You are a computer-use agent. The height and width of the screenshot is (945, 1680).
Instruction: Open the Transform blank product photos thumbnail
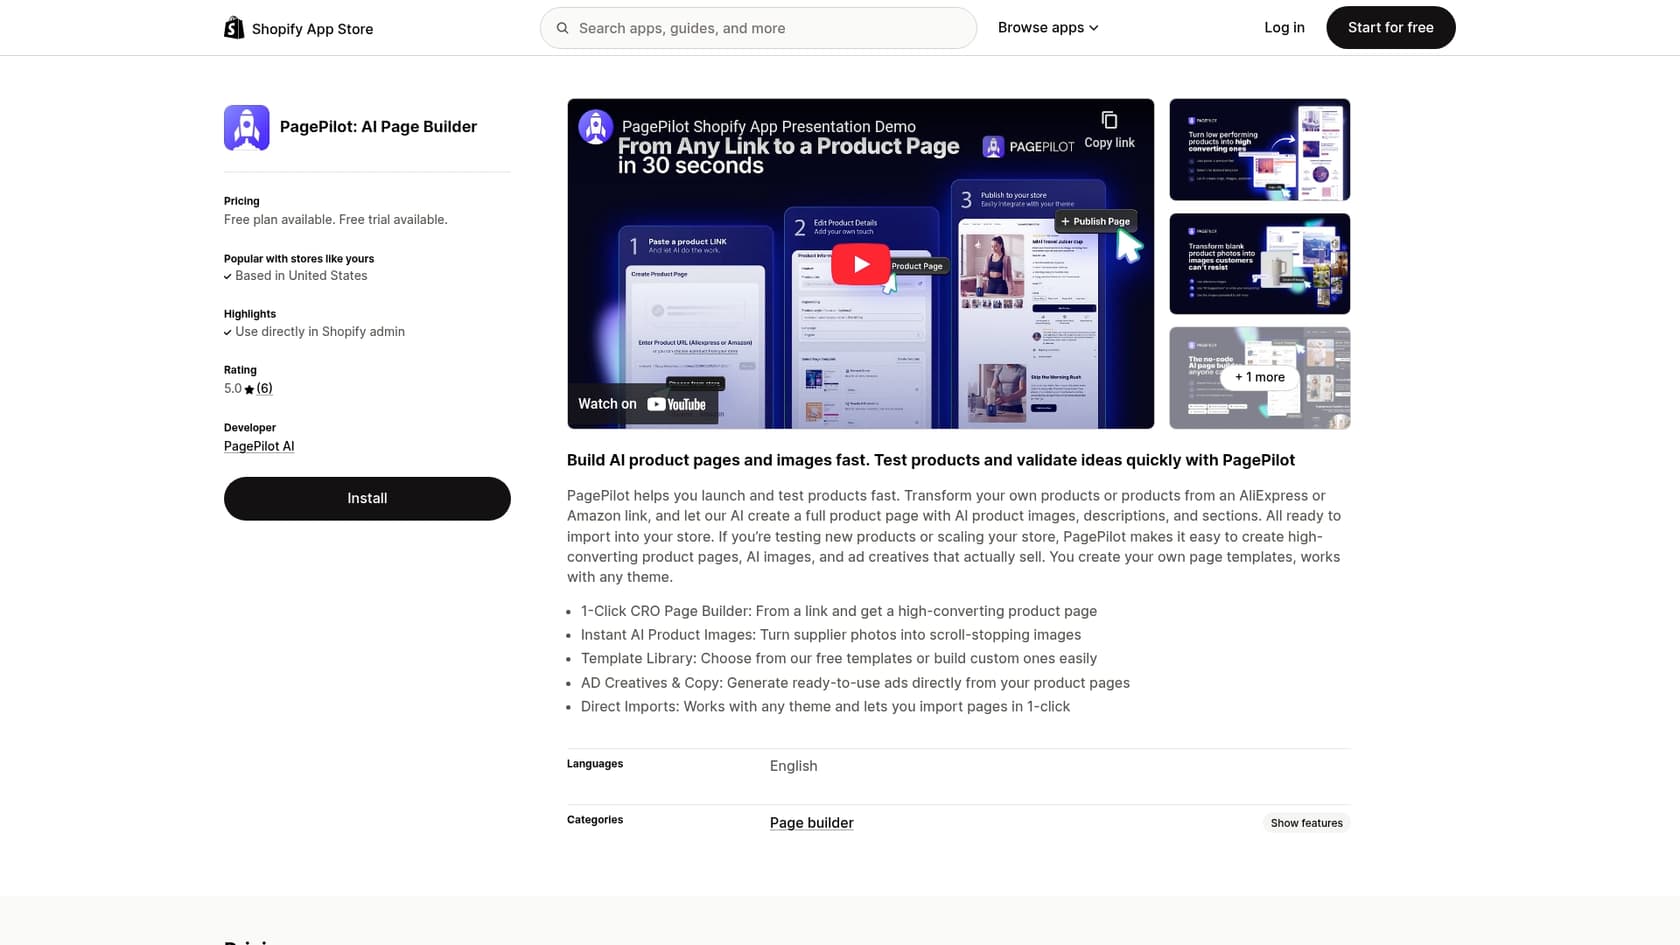(1259, 263)
